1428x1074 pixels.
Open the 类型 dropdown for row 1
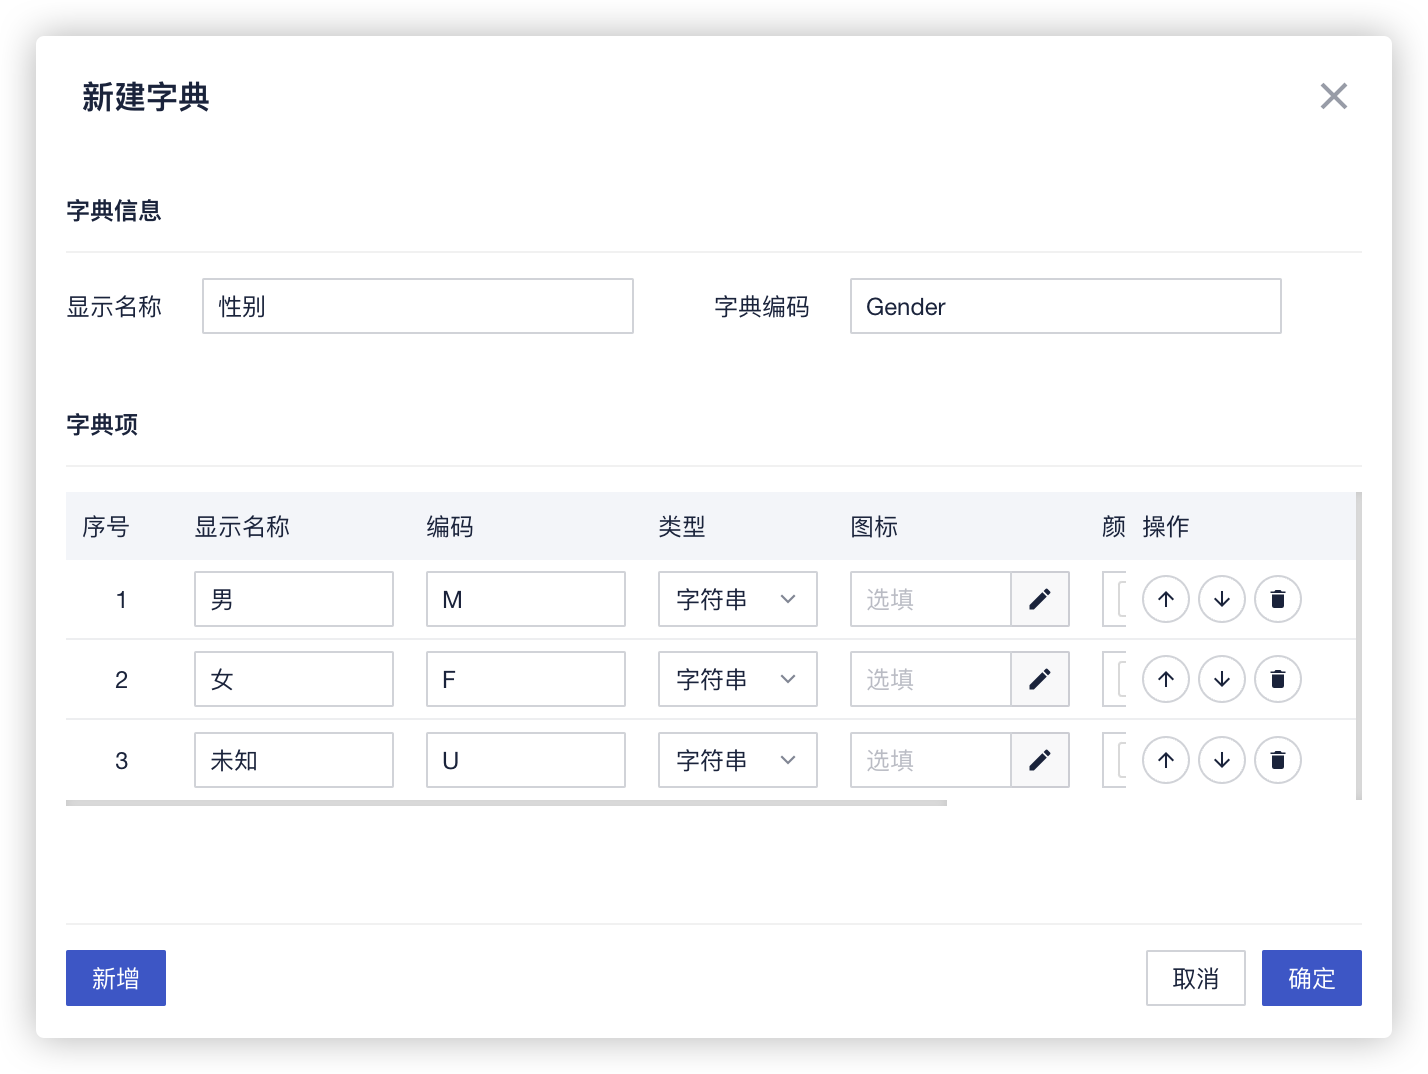[737, 599]
